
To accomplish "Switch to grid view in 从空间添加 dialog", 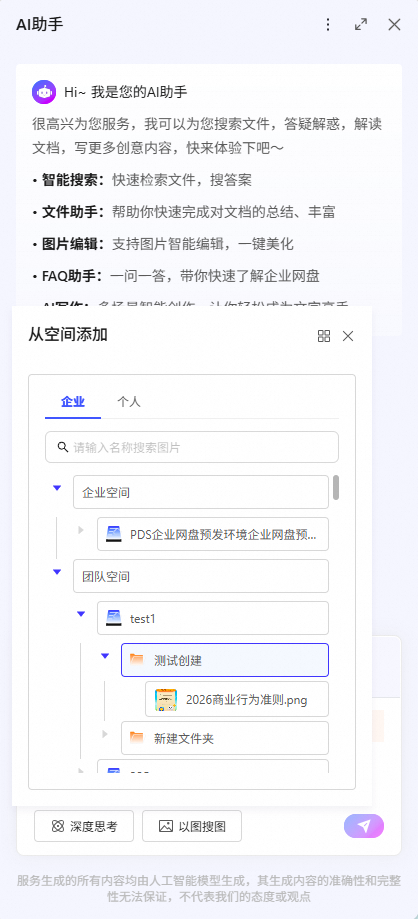I will point(324,336).
